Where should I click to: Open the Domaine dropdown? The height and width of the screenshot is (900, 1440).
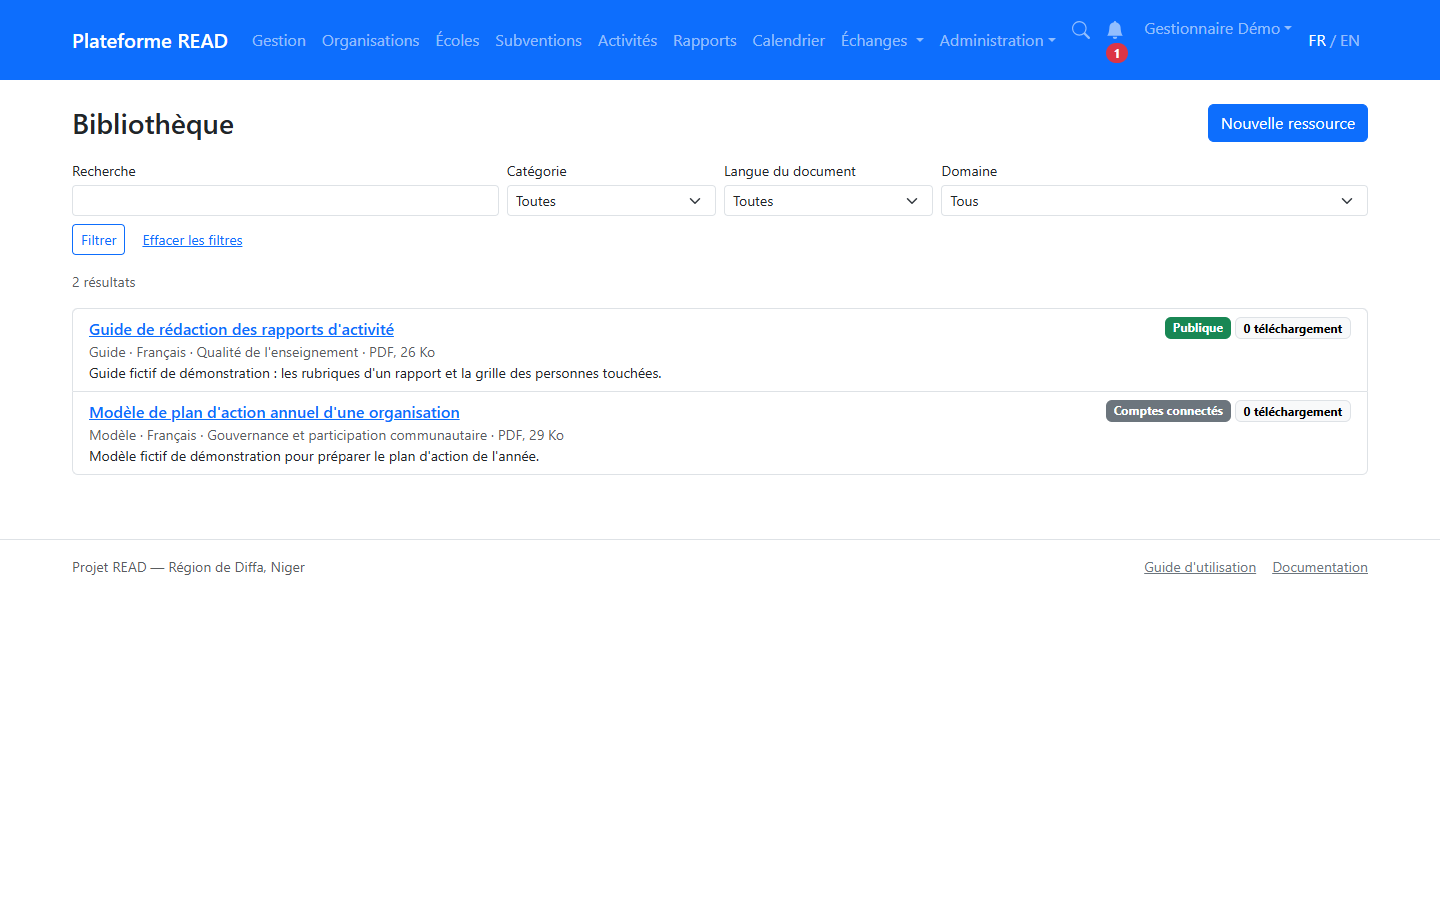(1154, 201)
